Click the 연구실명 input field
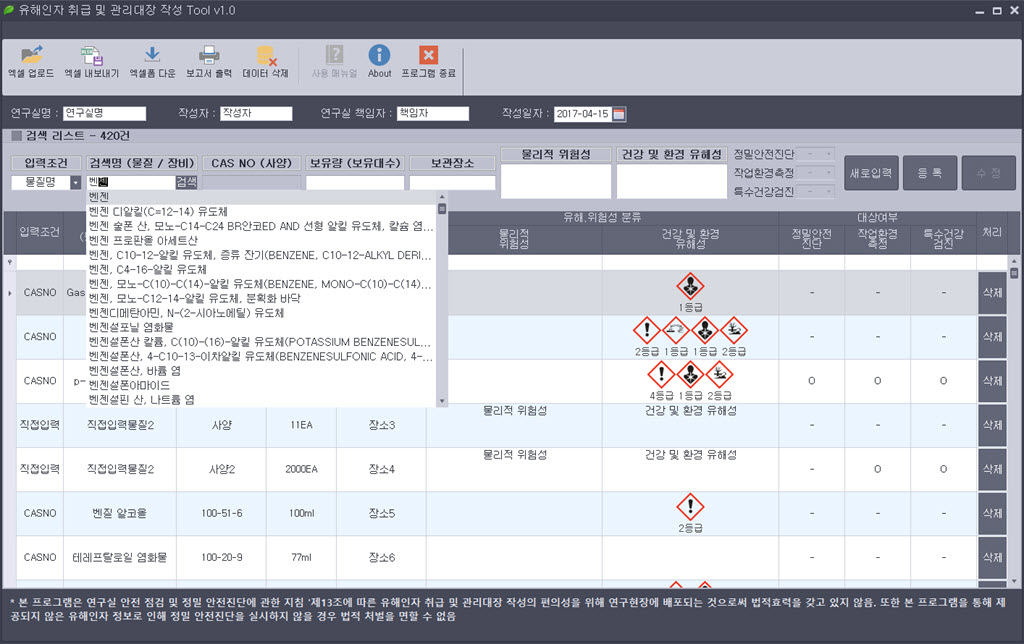Image resolution: width=1024 pixels, height=644 pixels. (104, 114)
